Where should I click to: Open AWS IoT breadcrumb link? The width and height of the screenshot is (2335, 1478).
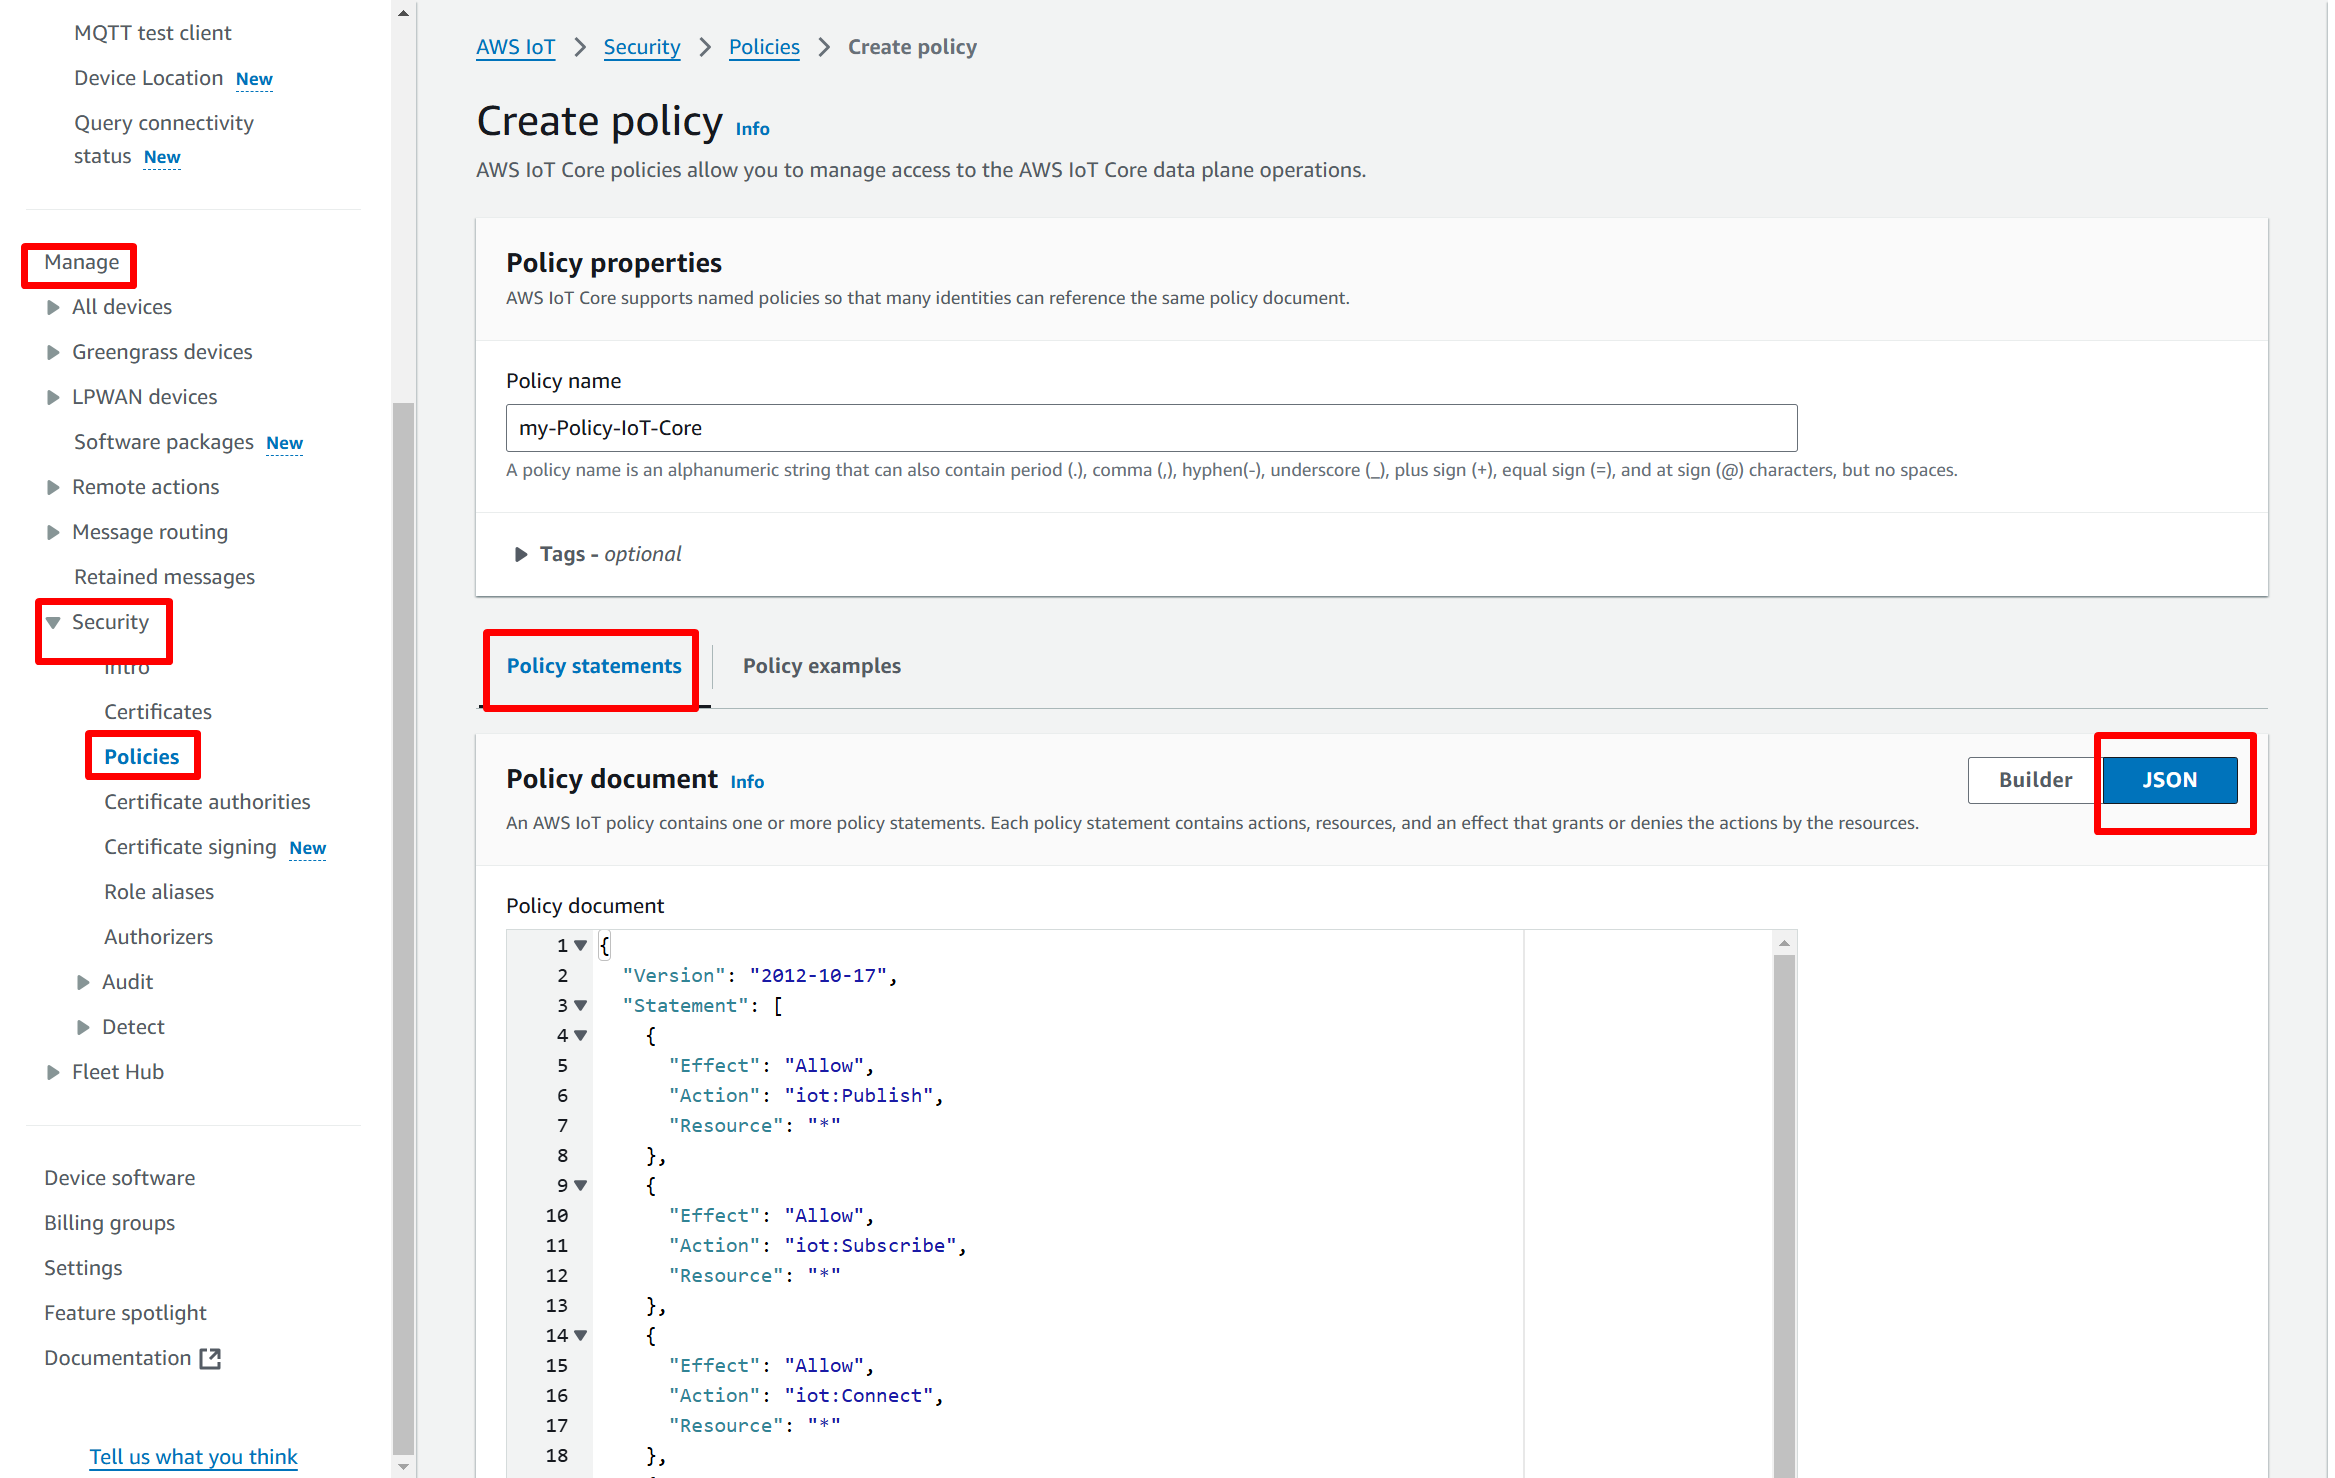[515, 47]
